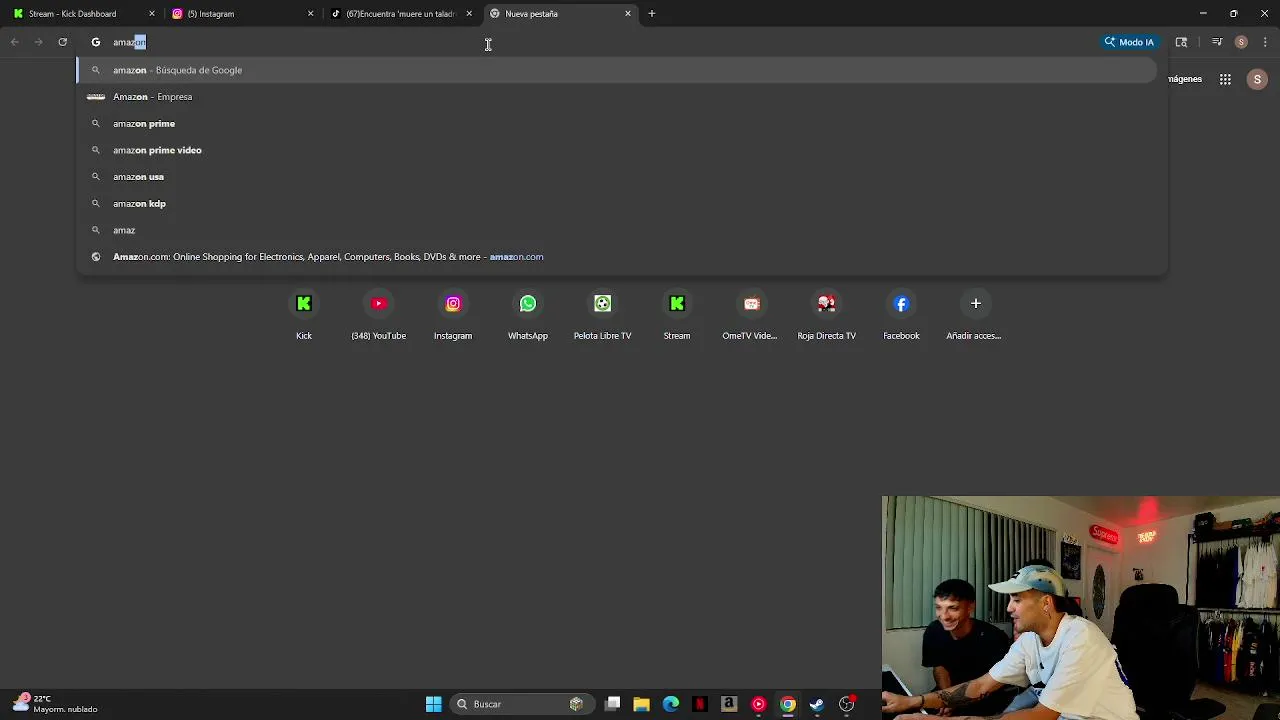Screen dimensions: 1280x720
Task: Open the Pelota Libre TV shortcut
Action: click(602, 315)
